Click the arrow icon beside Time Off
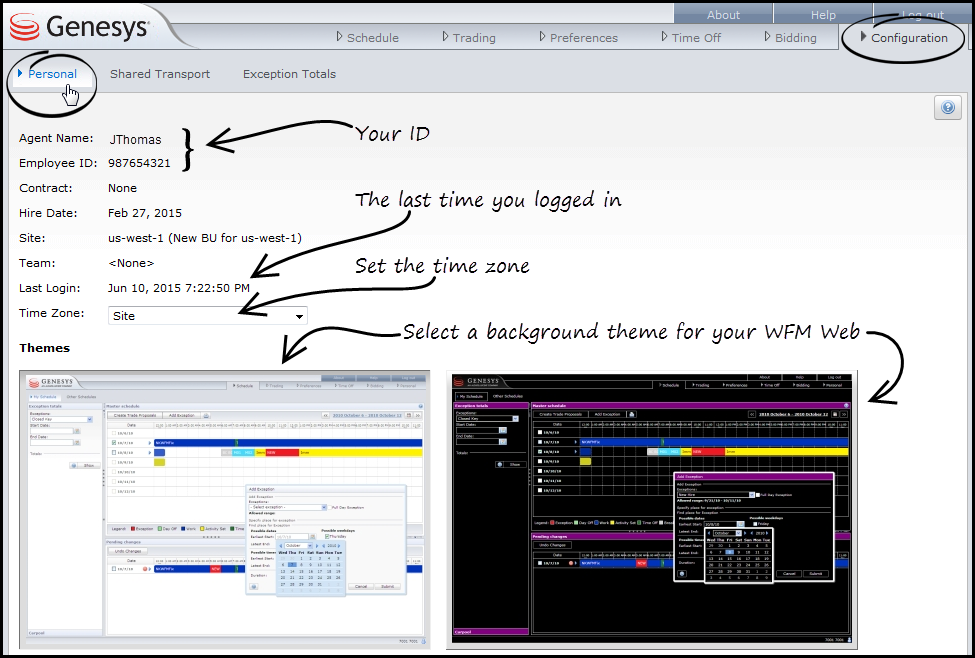Viewport: 975px width, 658px height. coord(663,37)
